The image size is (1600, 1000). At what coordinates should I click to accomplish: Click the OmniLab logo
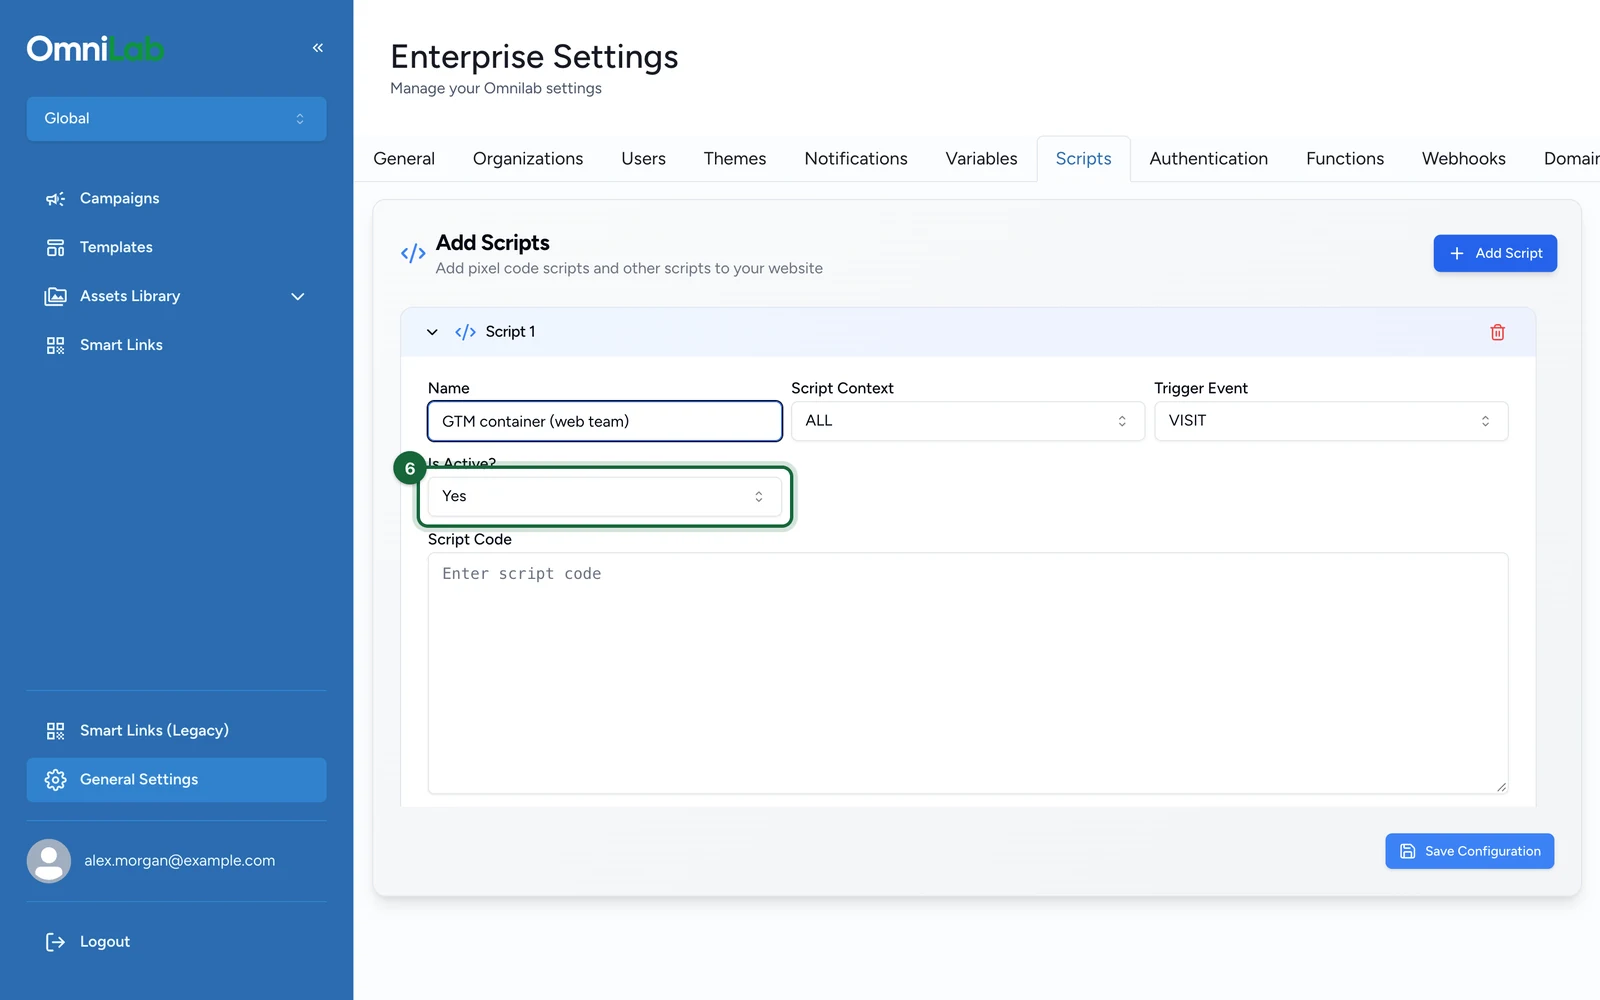point(96,48)
